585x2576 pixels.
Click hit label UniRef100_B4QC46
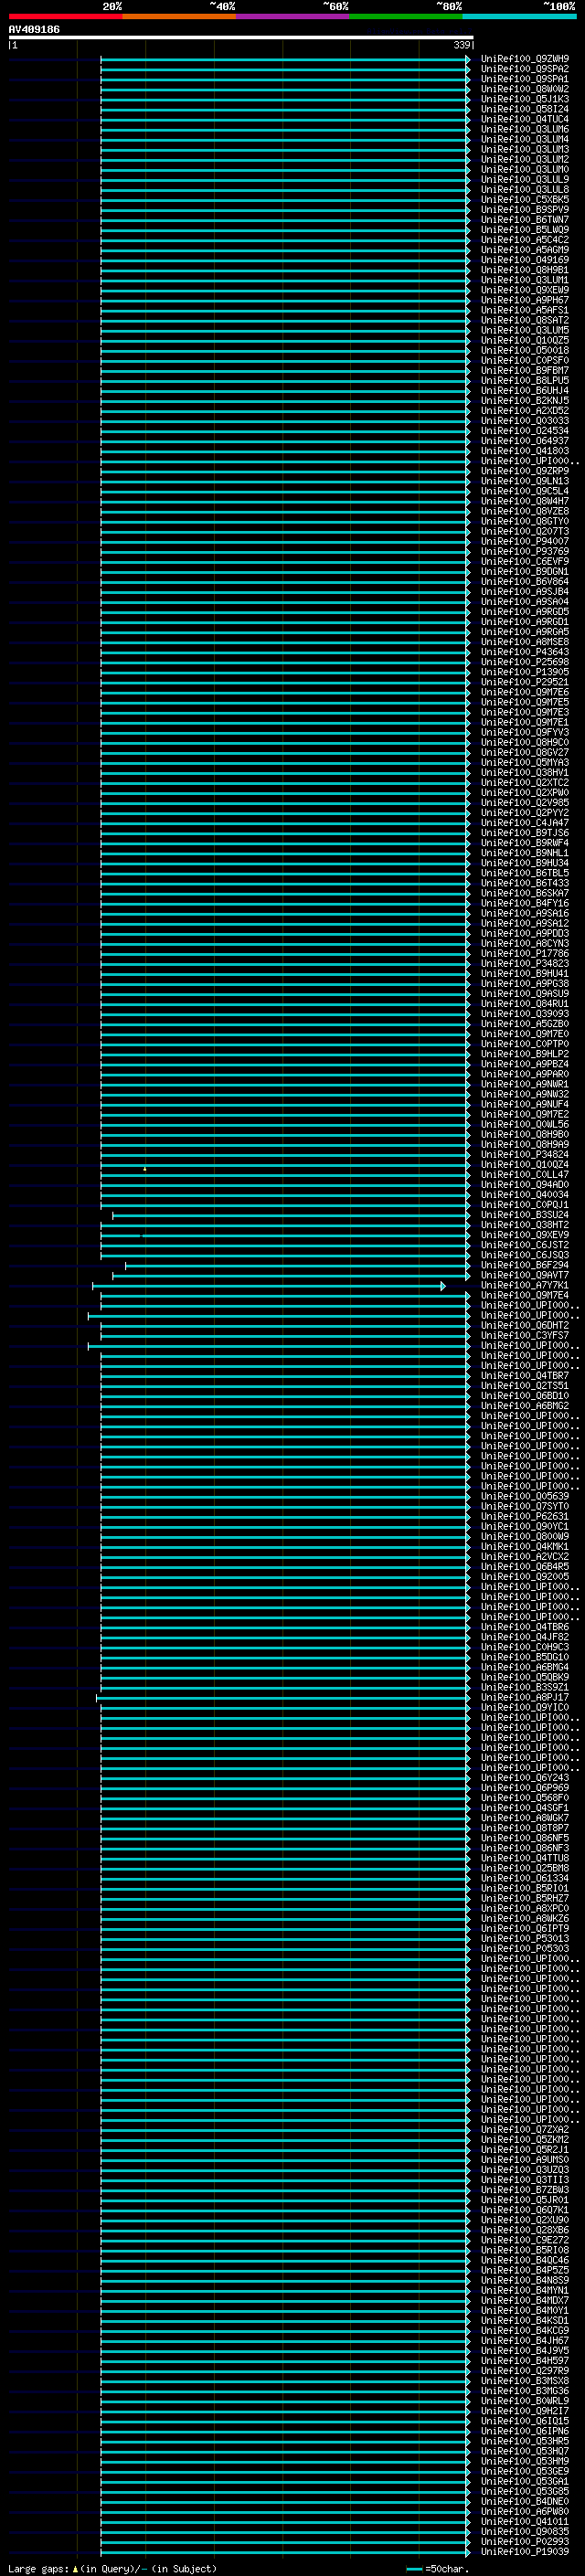pos(525,2260)
